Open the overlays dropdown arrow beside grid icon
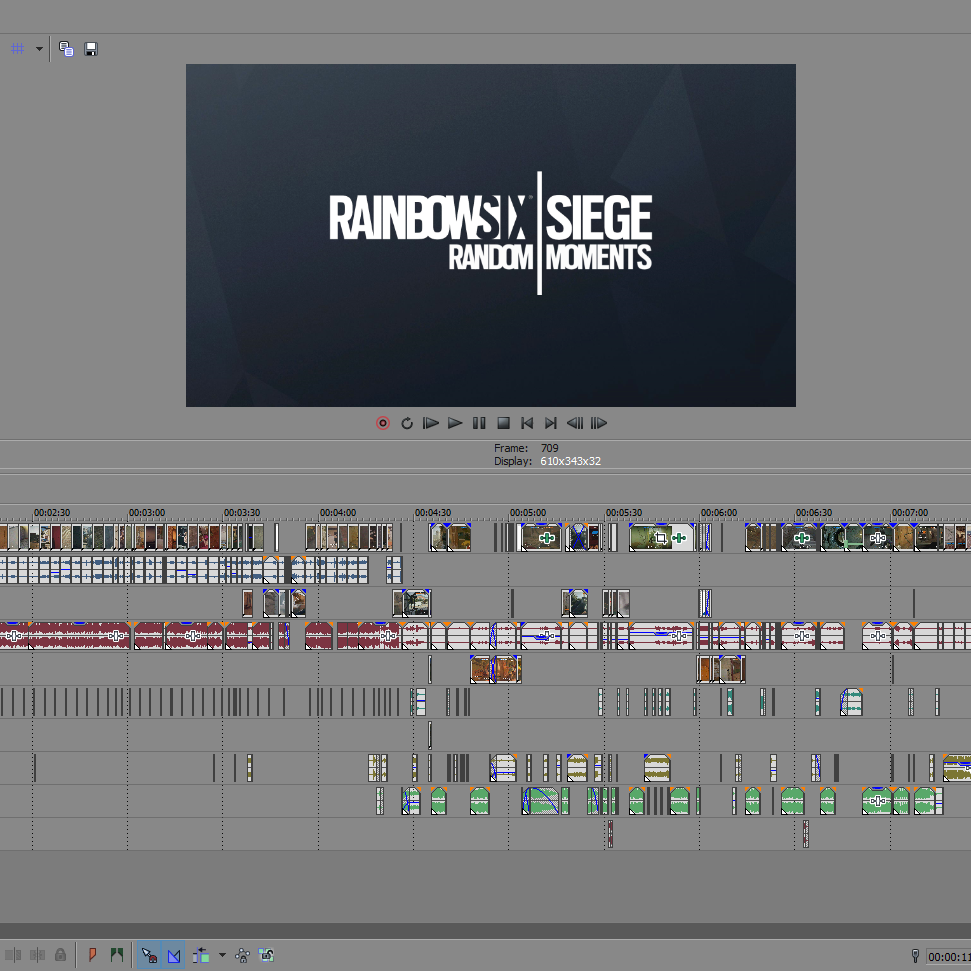Screen dimensions: 971x971 pyautogui.click(x=39, y=49)
